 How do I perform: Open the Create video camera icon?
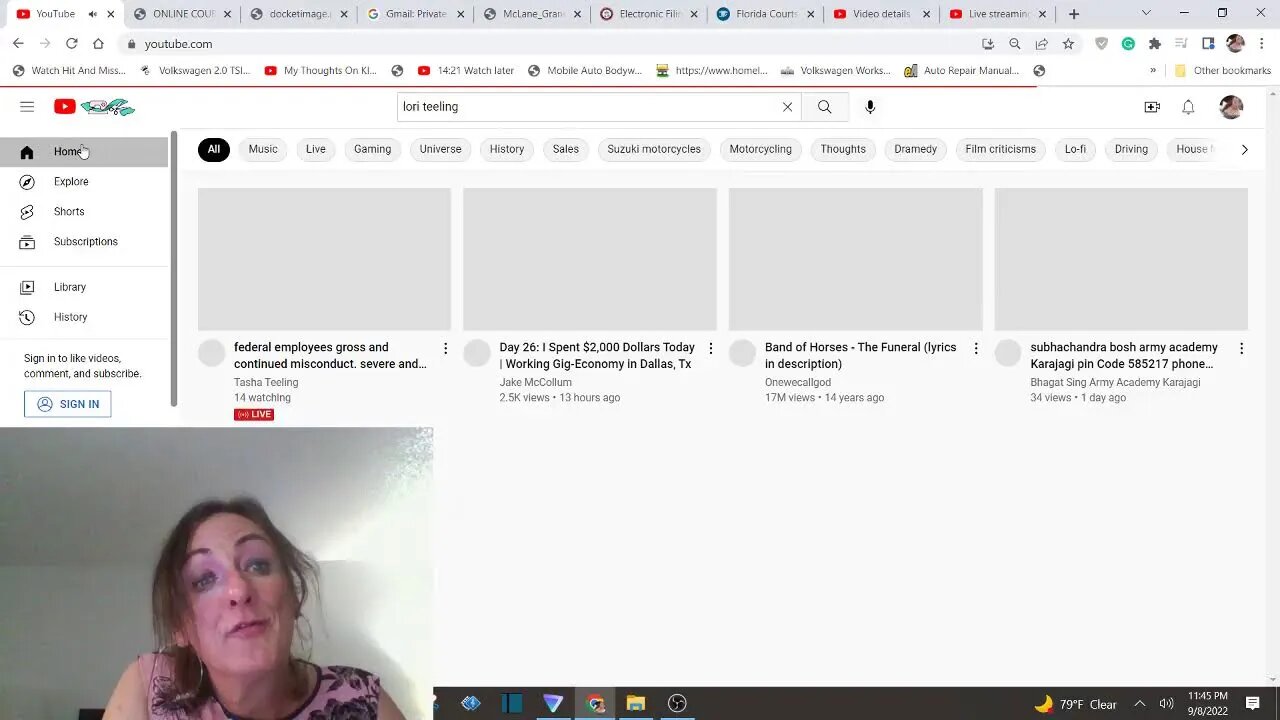1152,107
